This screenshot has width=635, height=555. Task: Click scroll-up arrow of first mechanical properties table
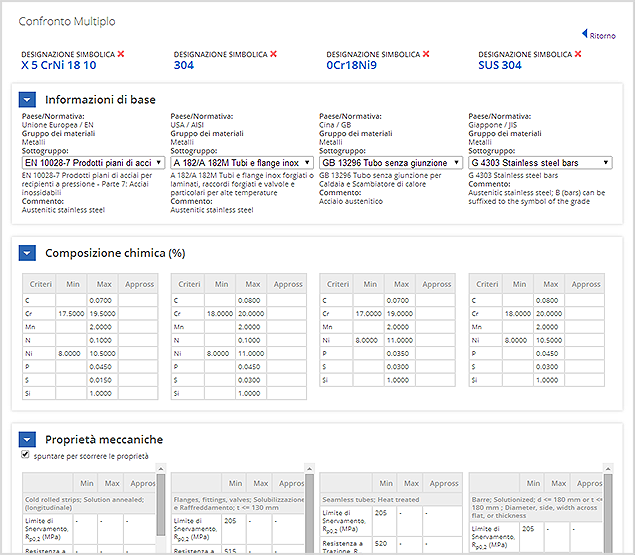[x=161, y=469]
